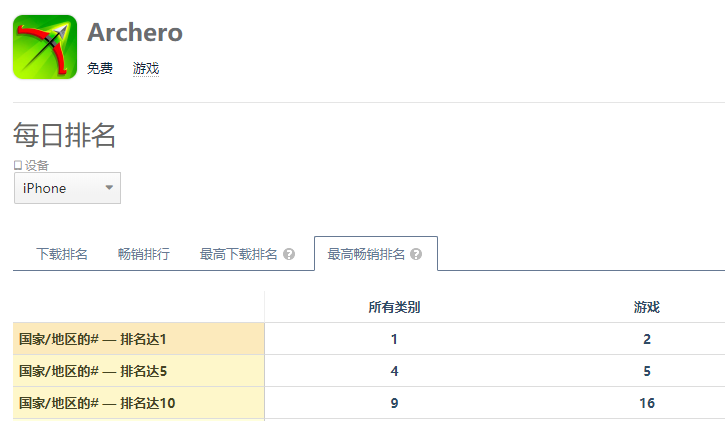Select the 排名达10 row label

(x=96, y=403)
